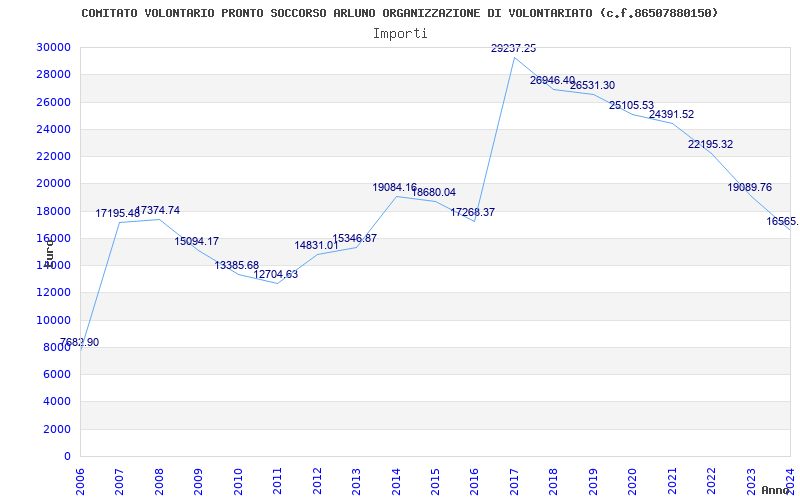The height and width of the screenshot is (500, 800).
Task: Click the data label 15346.87
Action: [355, 238]
